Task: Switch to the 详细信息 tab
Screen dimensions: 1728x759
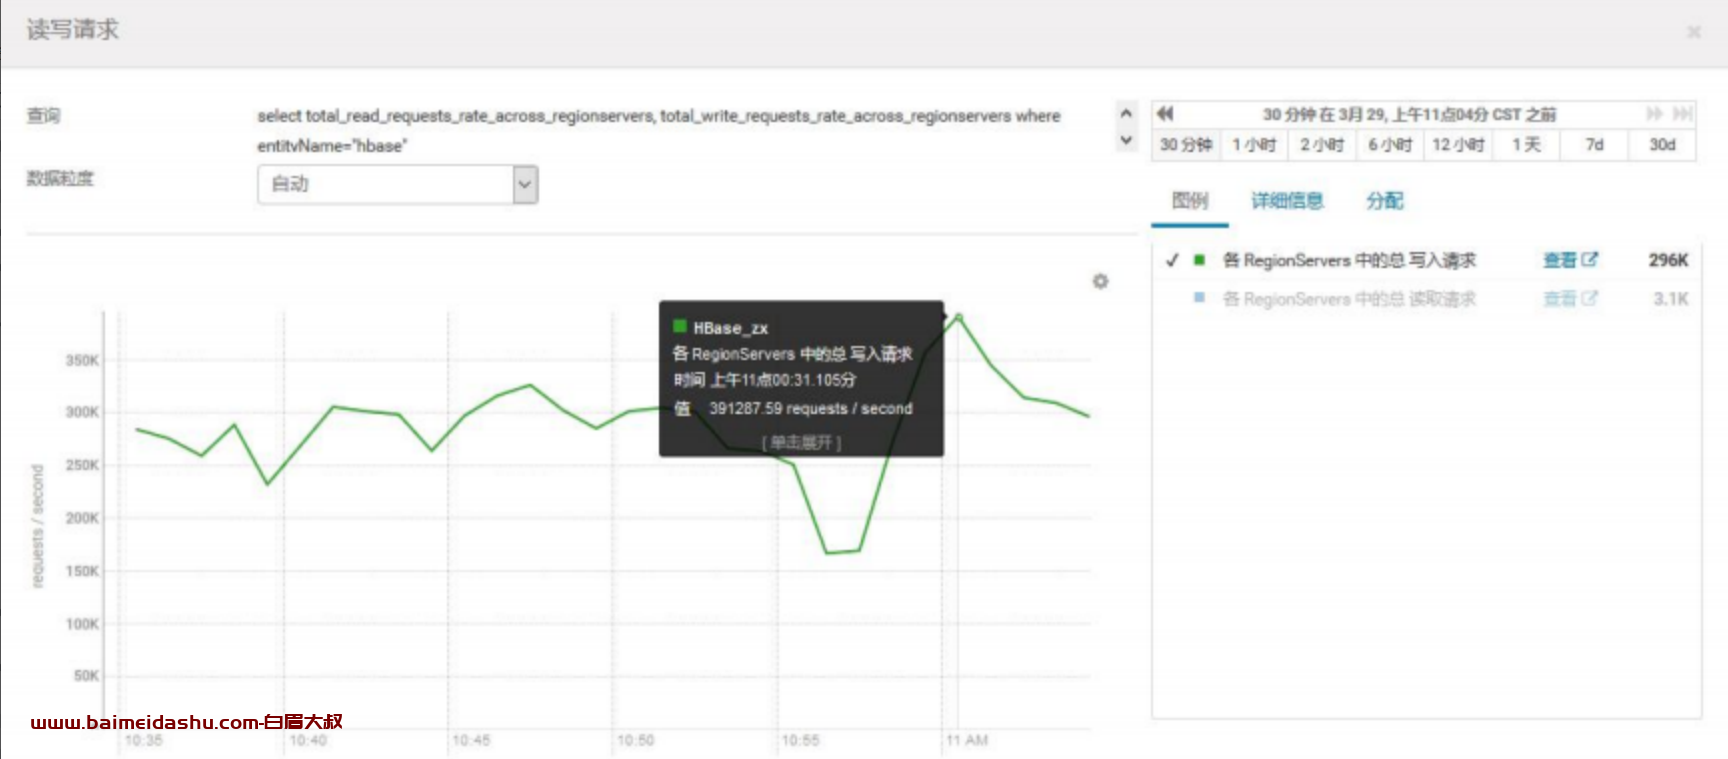Action: pyautogui.click(x=1287, y=201)
